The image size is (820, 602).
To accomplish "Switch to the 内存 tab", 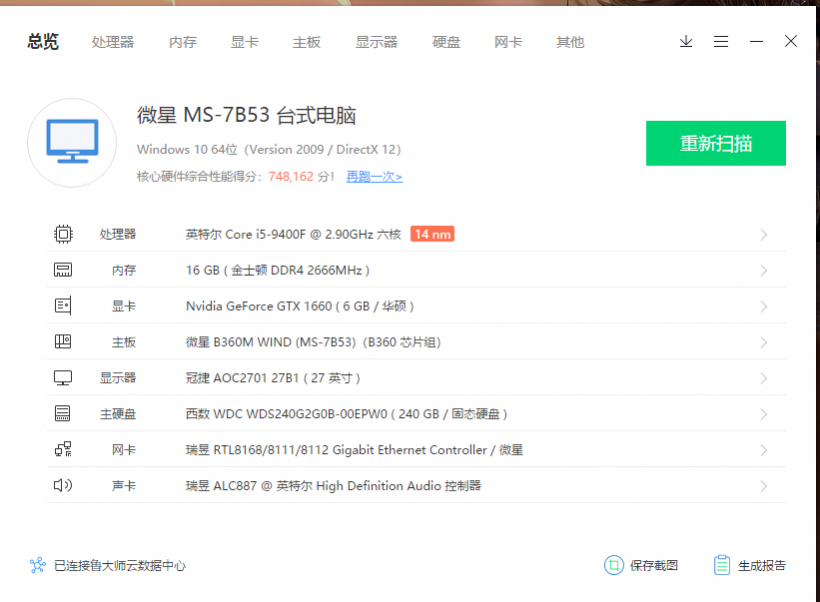I will (183, 42).
